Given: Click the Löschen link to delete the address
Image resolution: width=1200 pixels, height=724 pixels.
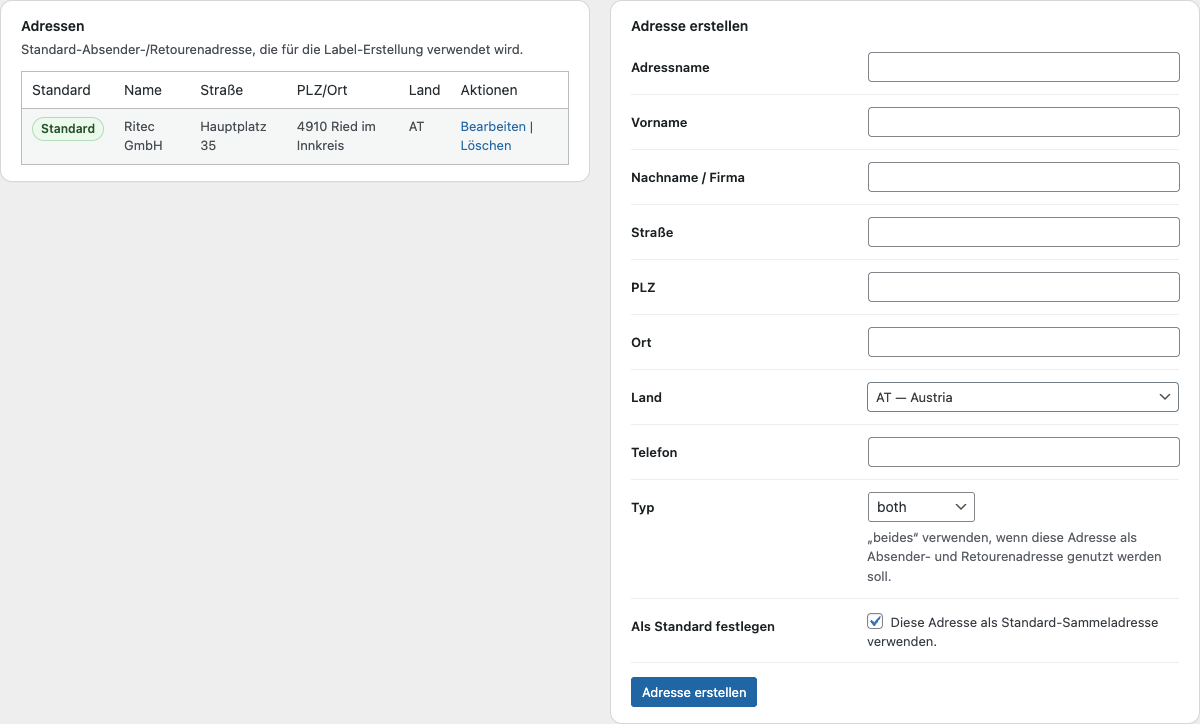Looking at the screenshot, I should pyautogui.click(x=486, y=145).
